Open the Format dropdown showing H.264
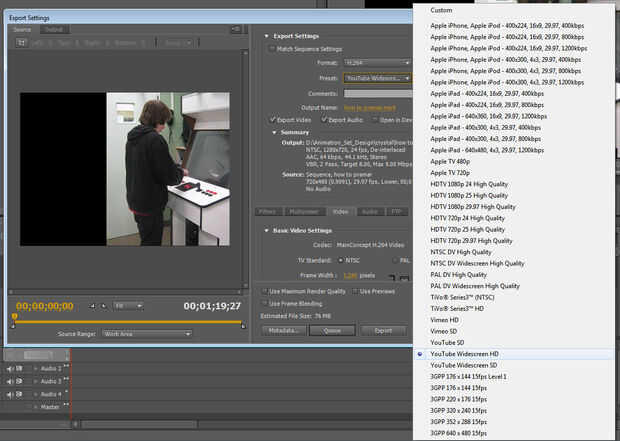This screenshot has height=441, width=620. [377, 62]
